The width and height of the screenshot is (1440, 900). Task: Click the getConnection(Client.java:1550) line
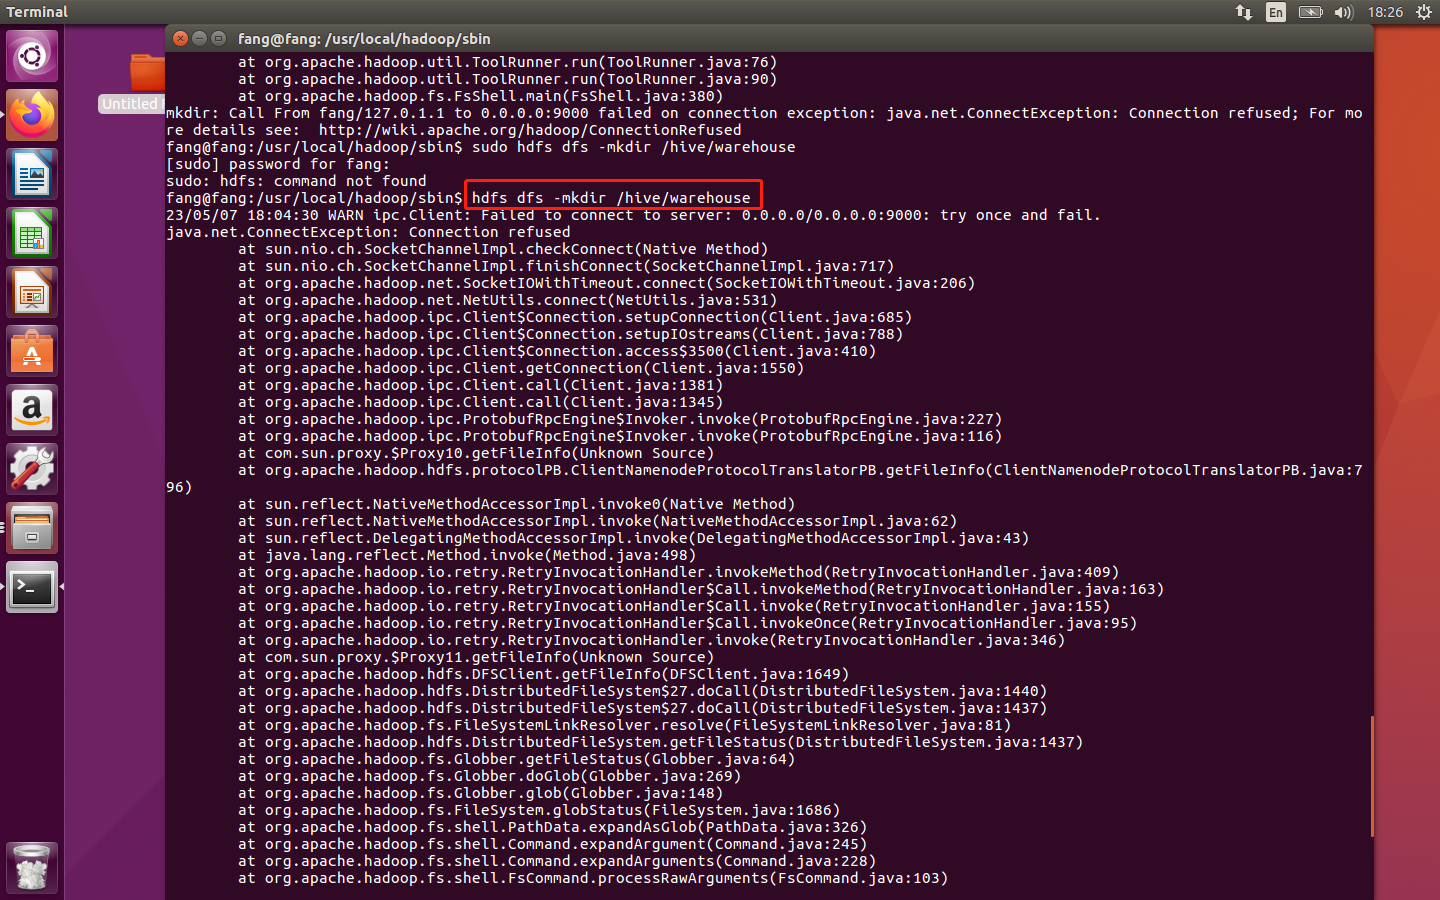[521, 368]
